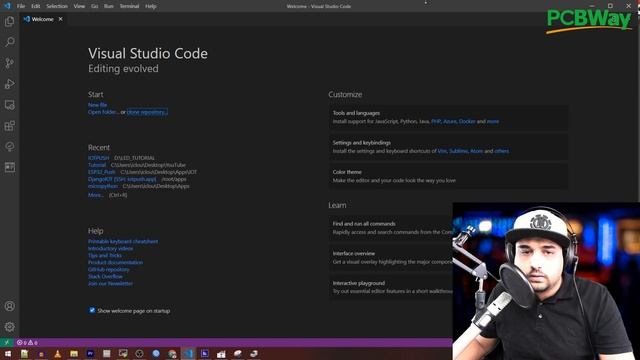Click the Atom keybindings link
This screenshot has height=360, width=640.
coord(476,151)
